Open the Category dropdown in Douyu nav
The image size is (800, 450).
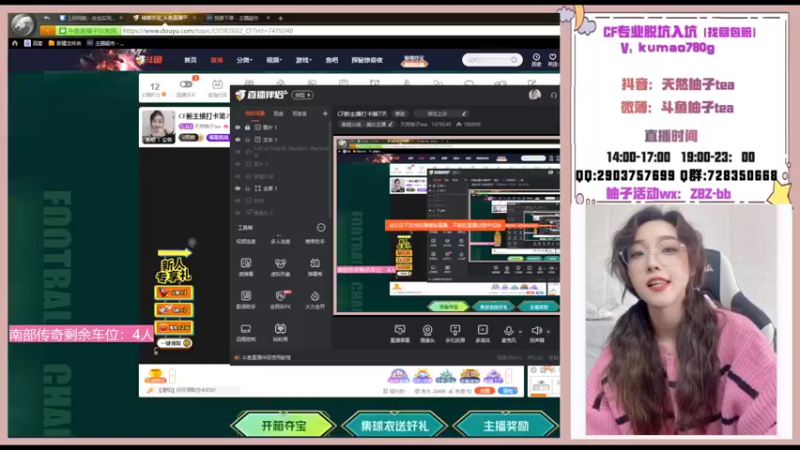coord(244,60)
